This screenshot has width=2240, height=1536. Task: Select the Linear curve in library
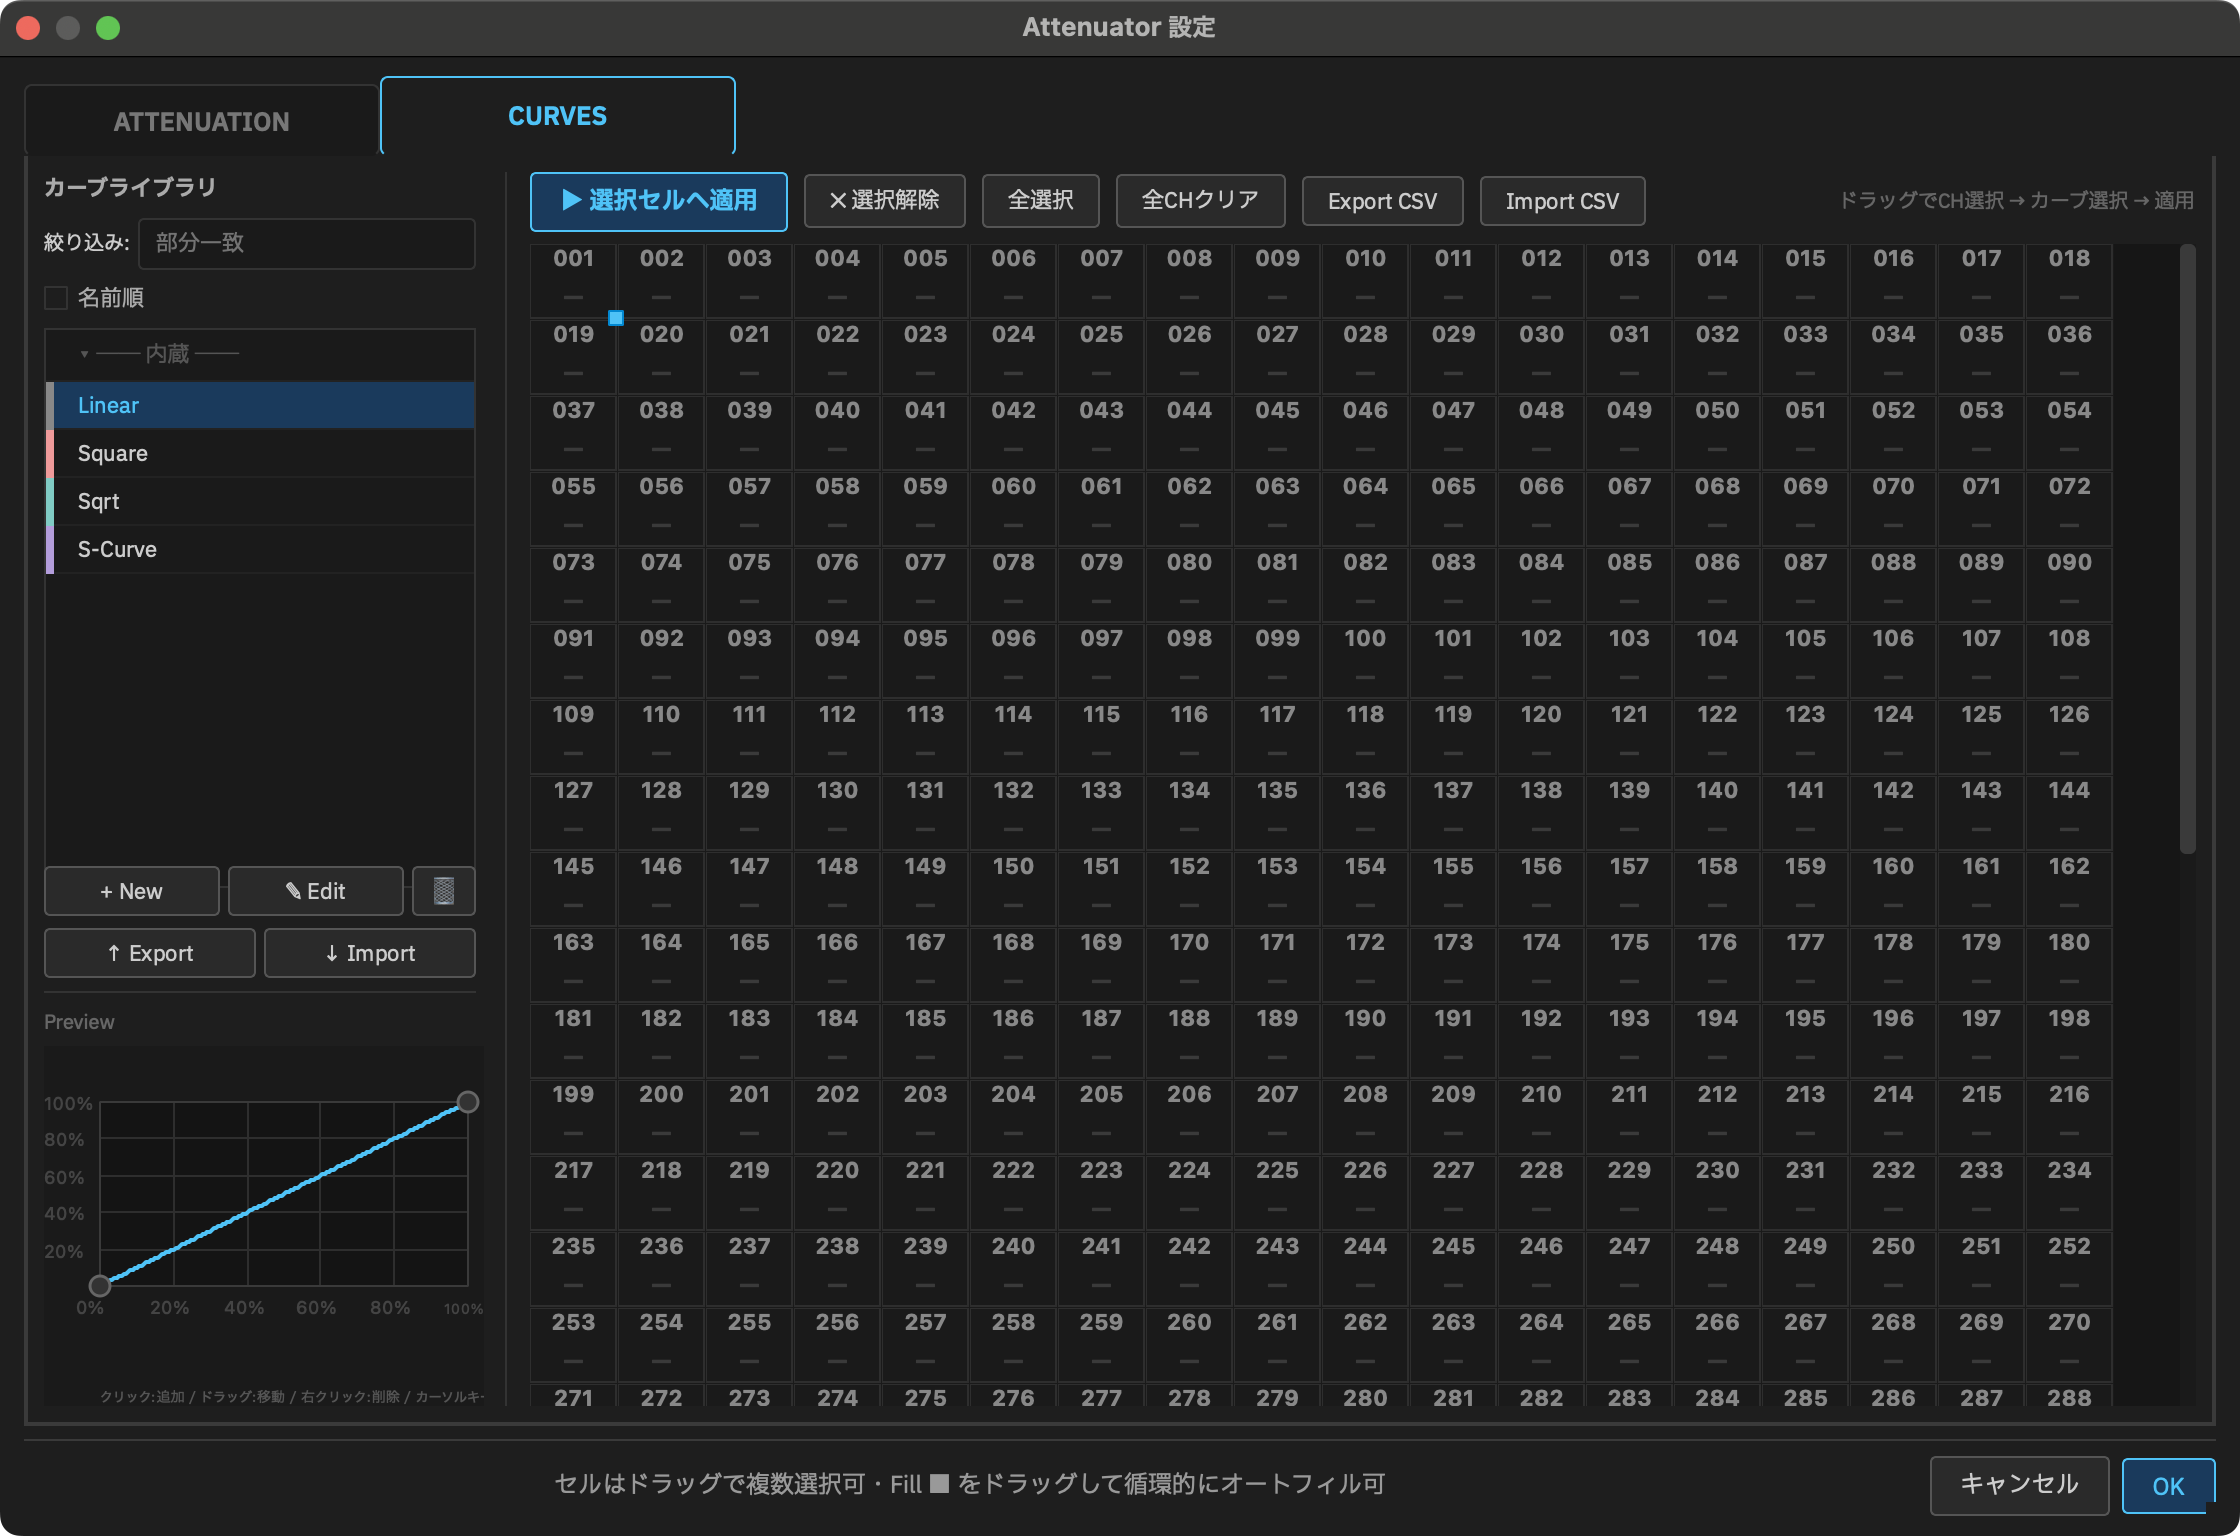[260, 405]
